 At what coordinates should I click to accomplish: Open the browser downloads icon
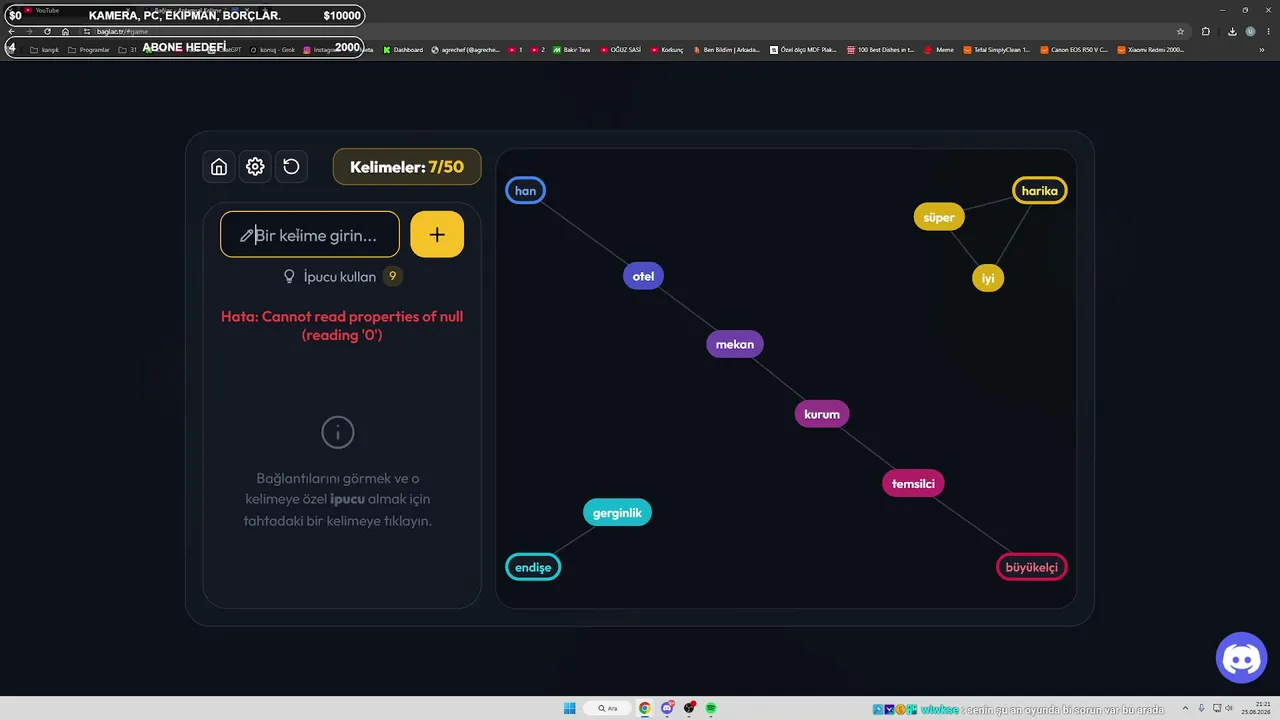click(x=1232, y=31)
